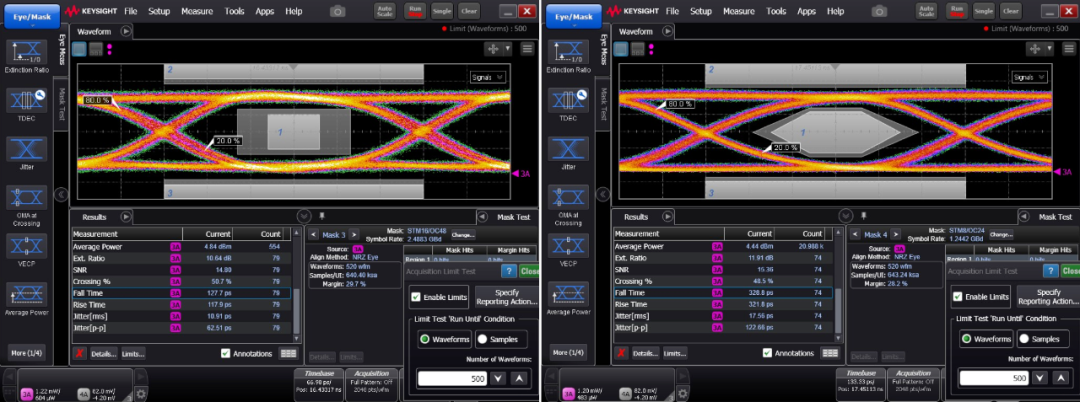Select Samples radio button in left window

pos(482,339)
